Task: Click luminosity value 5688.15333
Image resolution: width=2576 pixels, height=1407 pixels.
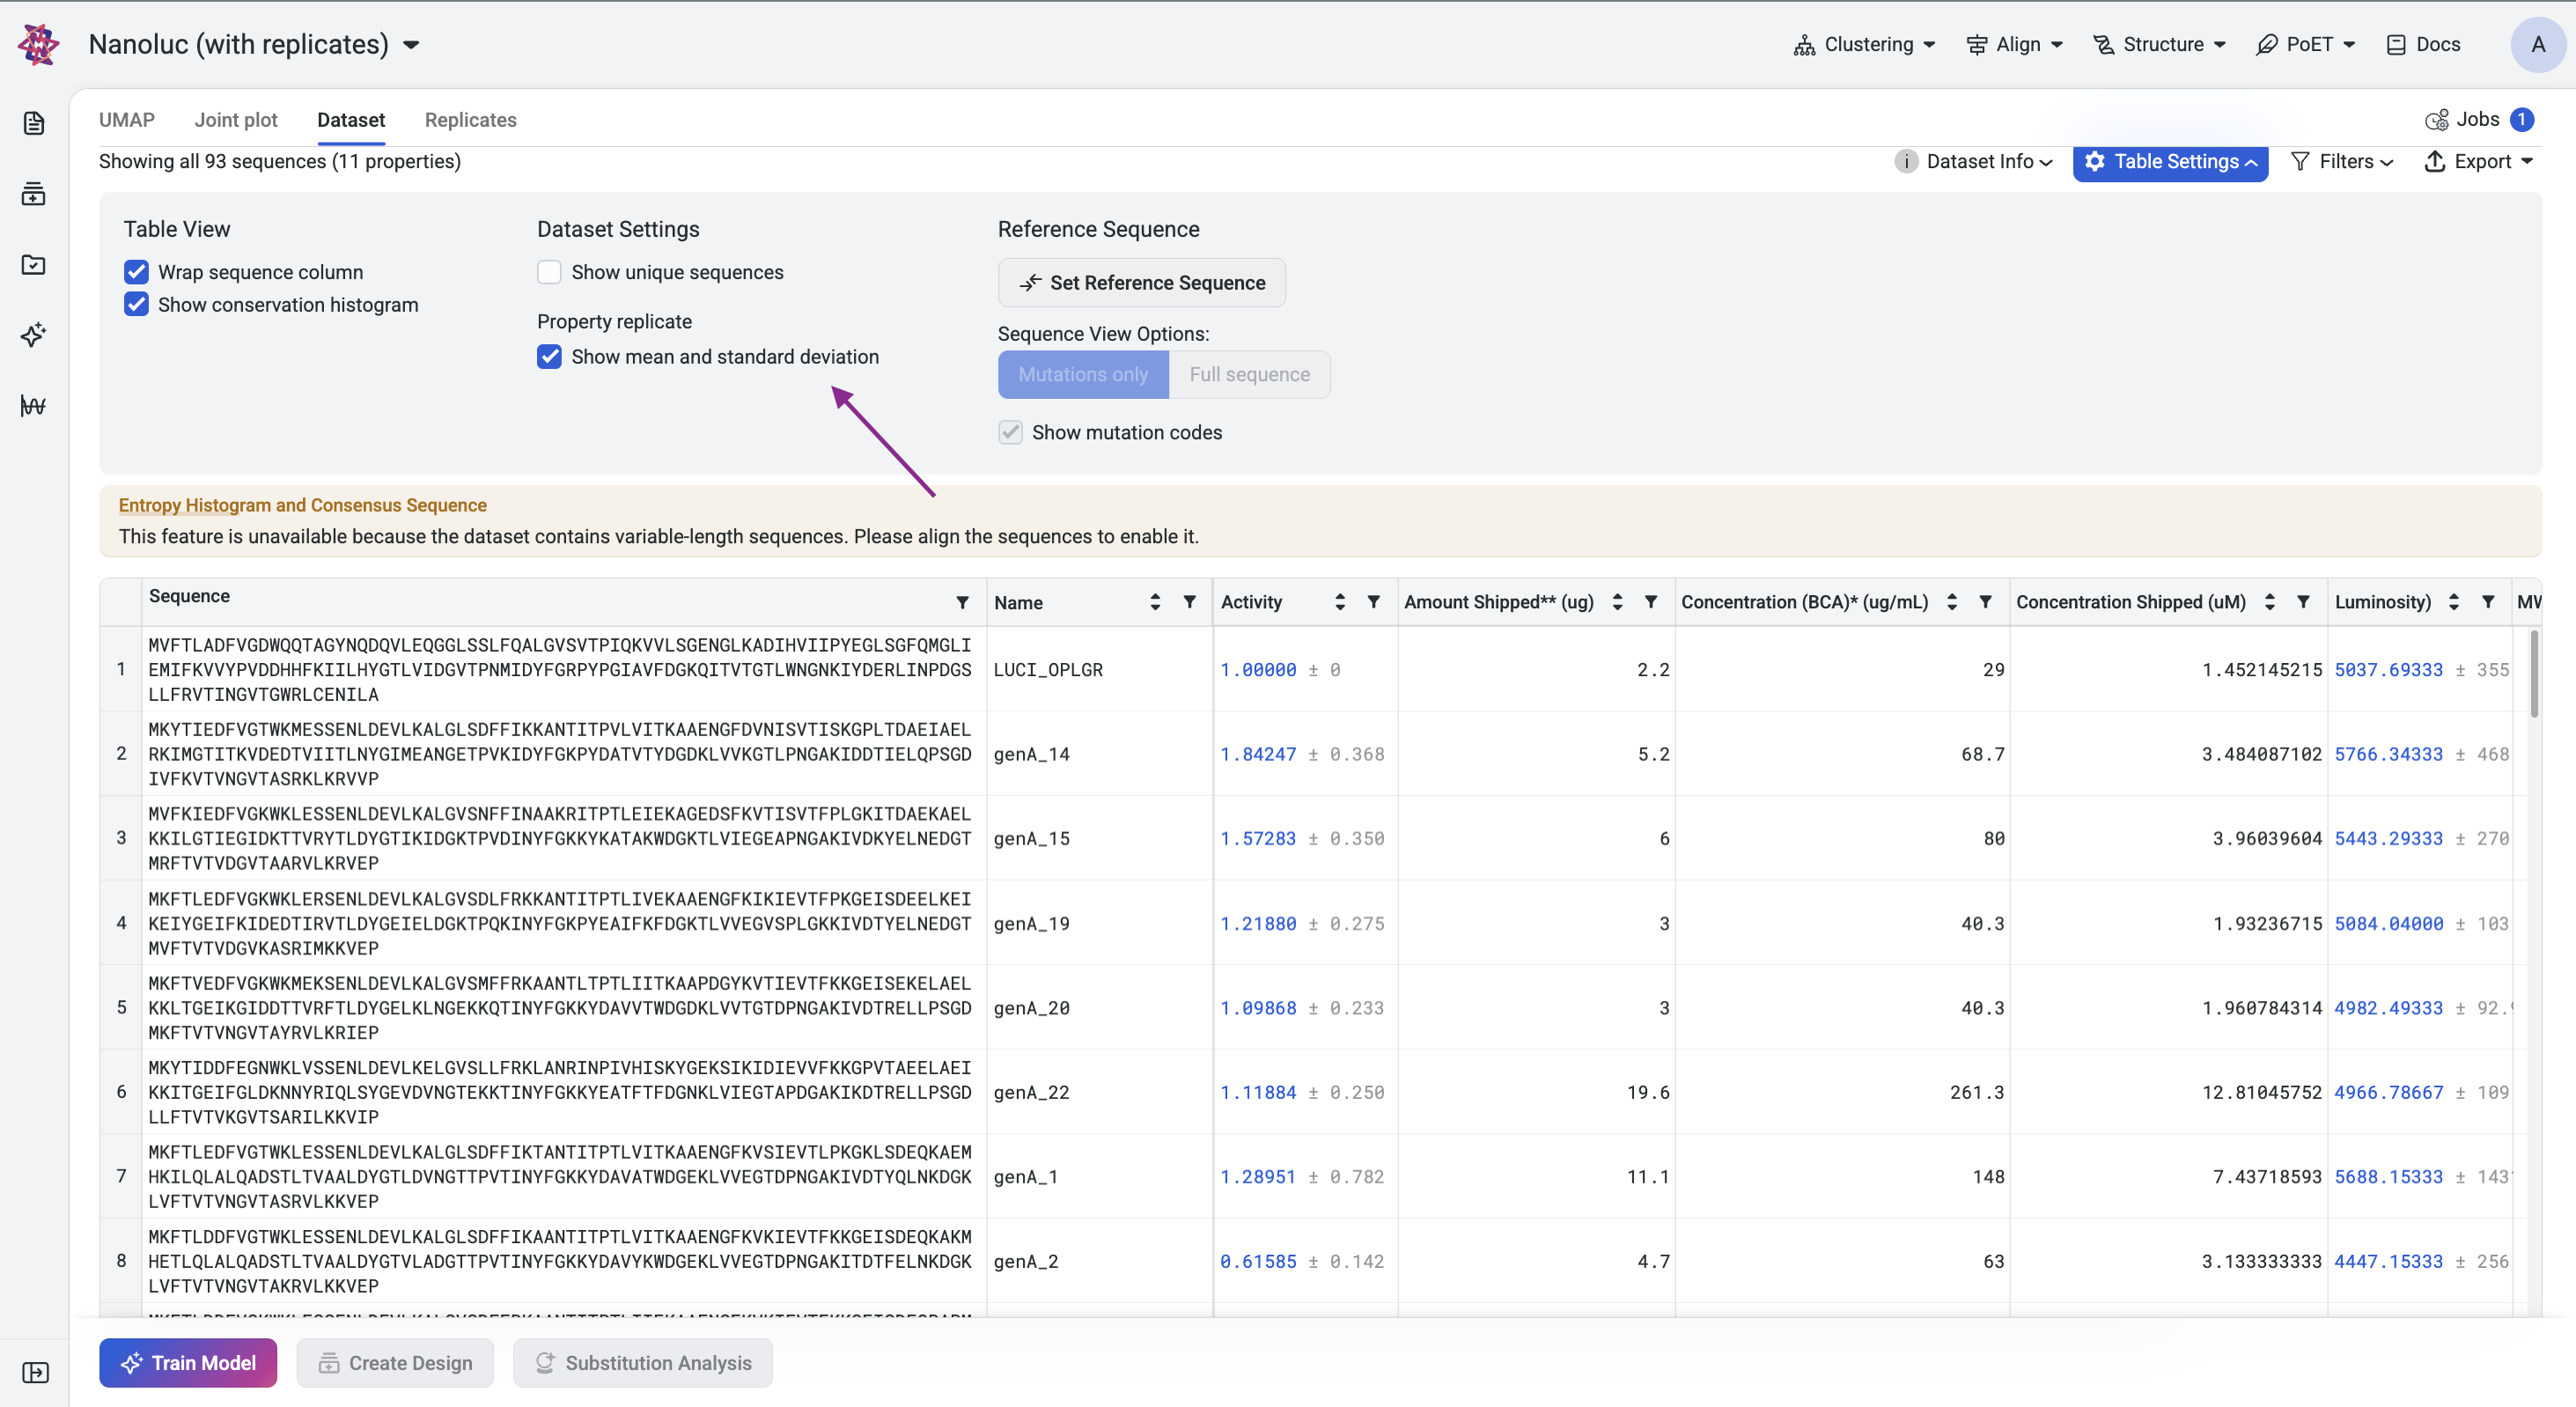Action: (2389, 1177)
